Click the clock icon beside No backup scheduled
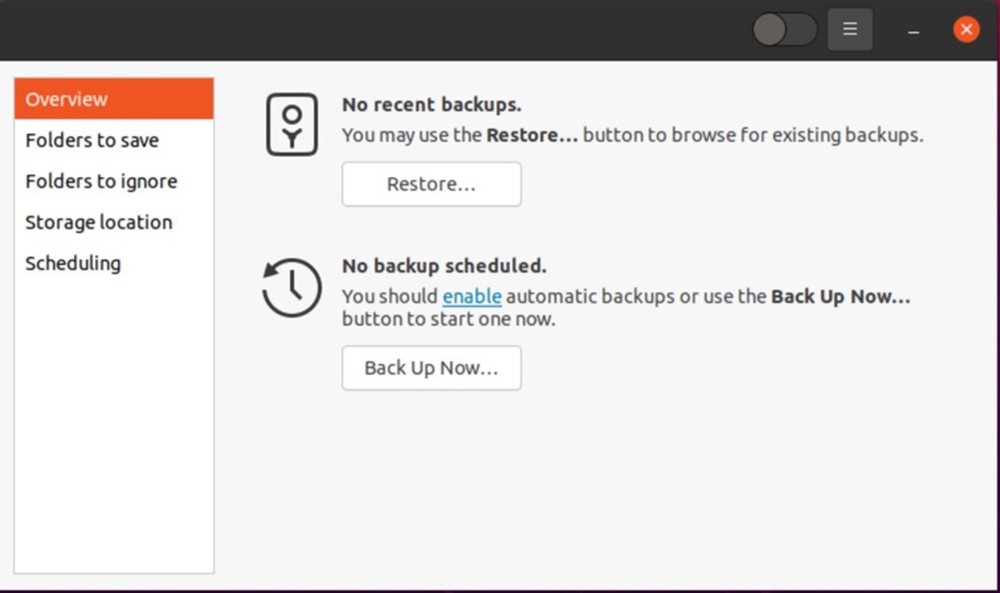This screenshot has height=593, width=1000. pyautogui.click(x=291, y=288)
